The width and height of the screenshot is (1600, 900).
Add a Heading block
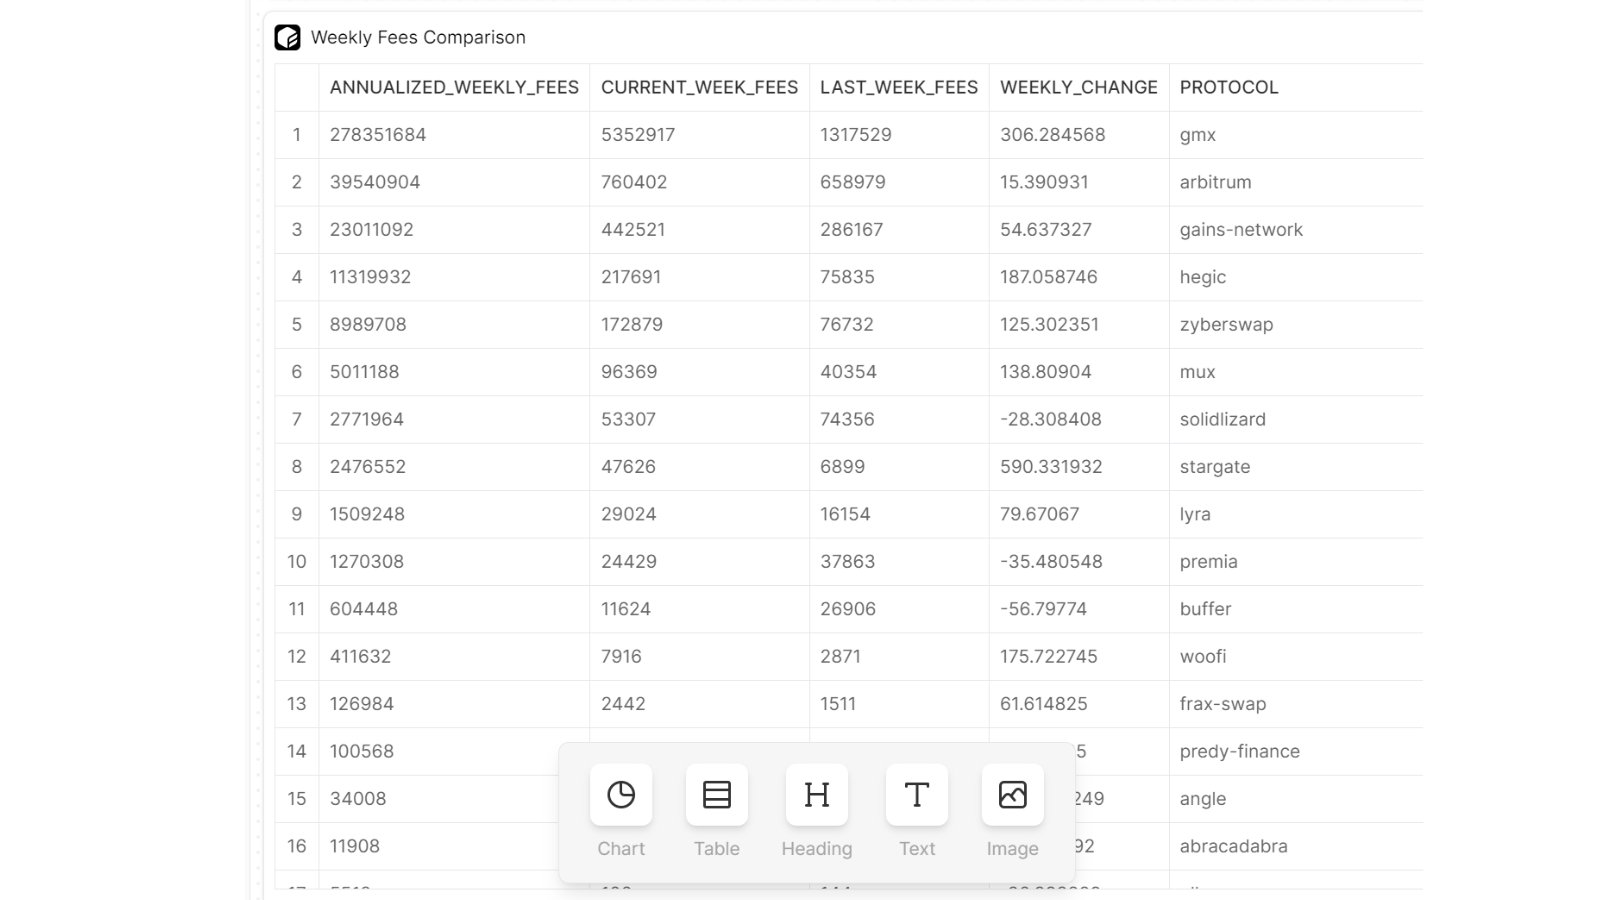click(817, 795)
